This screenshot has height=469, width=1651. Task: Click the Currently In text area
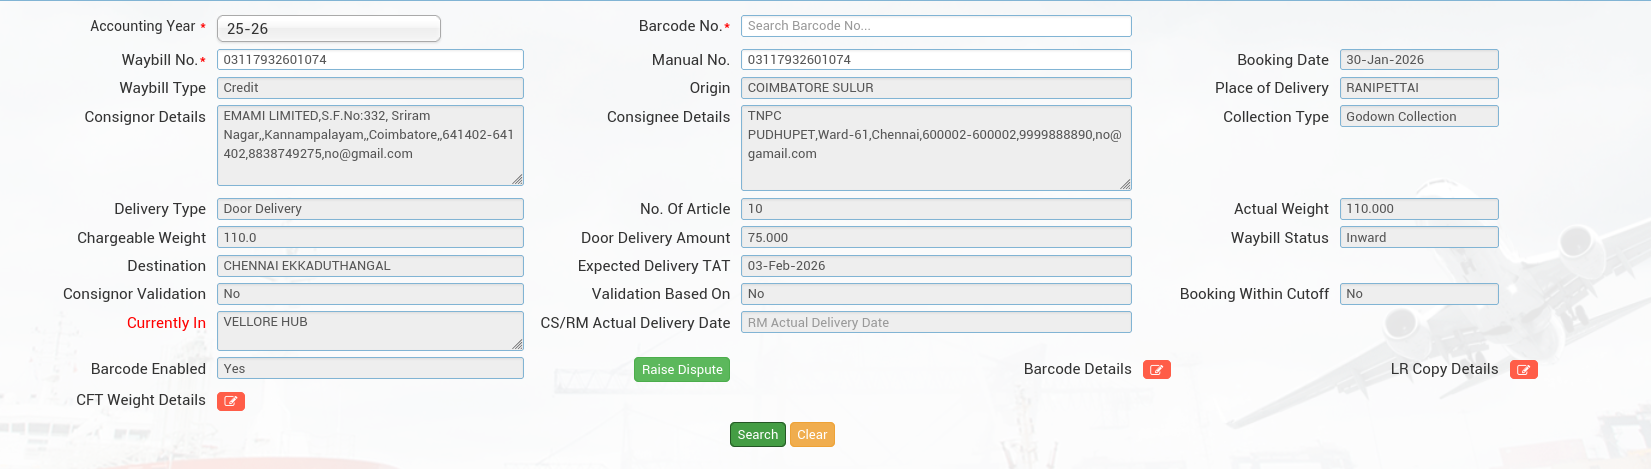370,330
